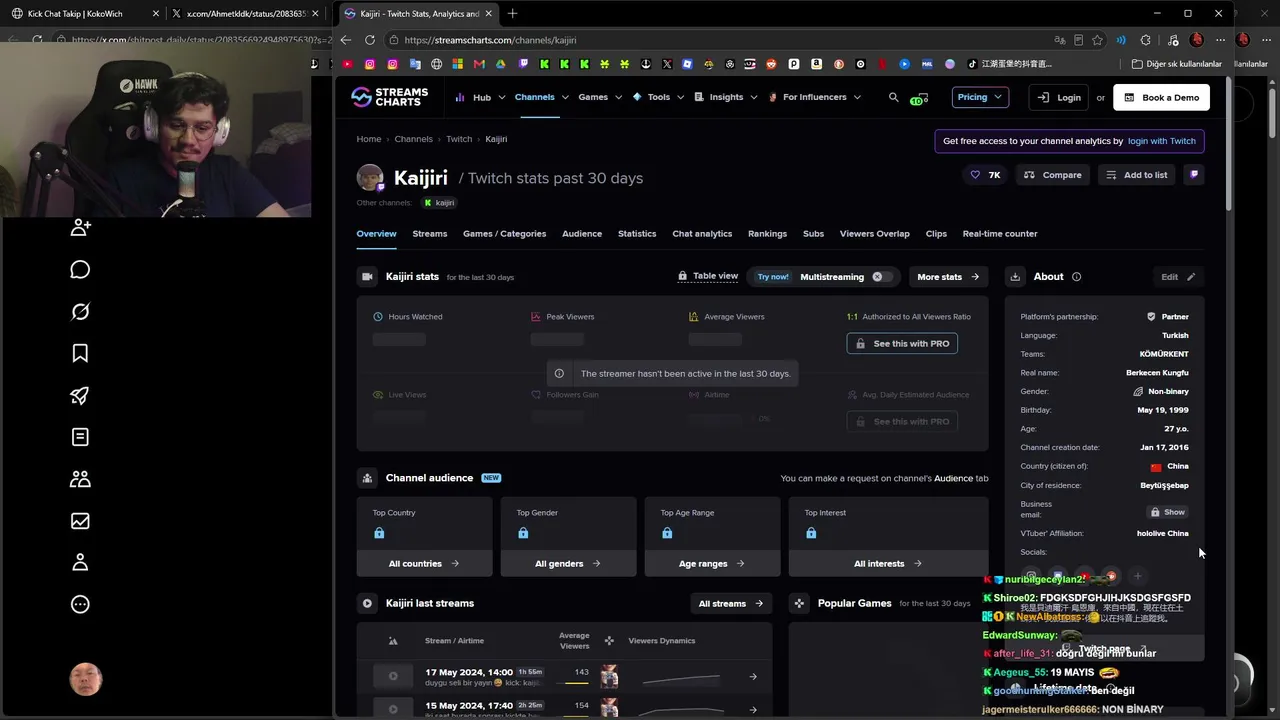The image size is (1280, 720).
Task: Click the Popular Games gamepad icon
Action: pyautogui.click(x=799, y=604)
